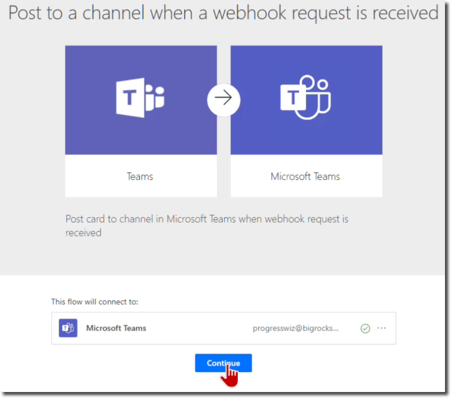This screenshot has width=451, height=398.
Task: Click the template title heading
Action: tap(223, 13)
